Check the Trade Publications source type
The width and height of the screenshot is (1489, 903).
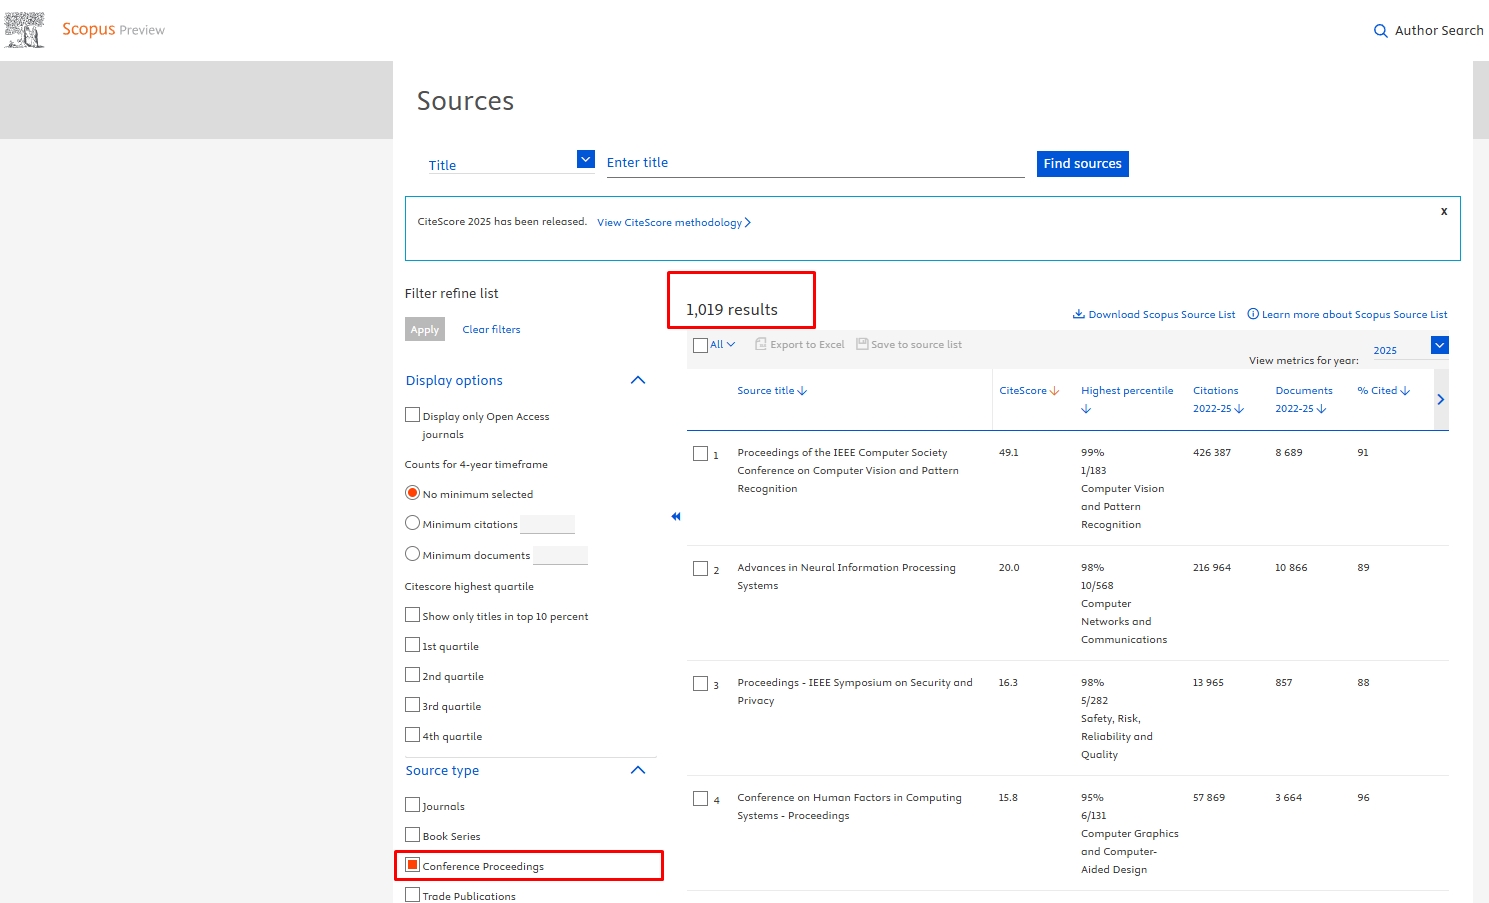412,895
